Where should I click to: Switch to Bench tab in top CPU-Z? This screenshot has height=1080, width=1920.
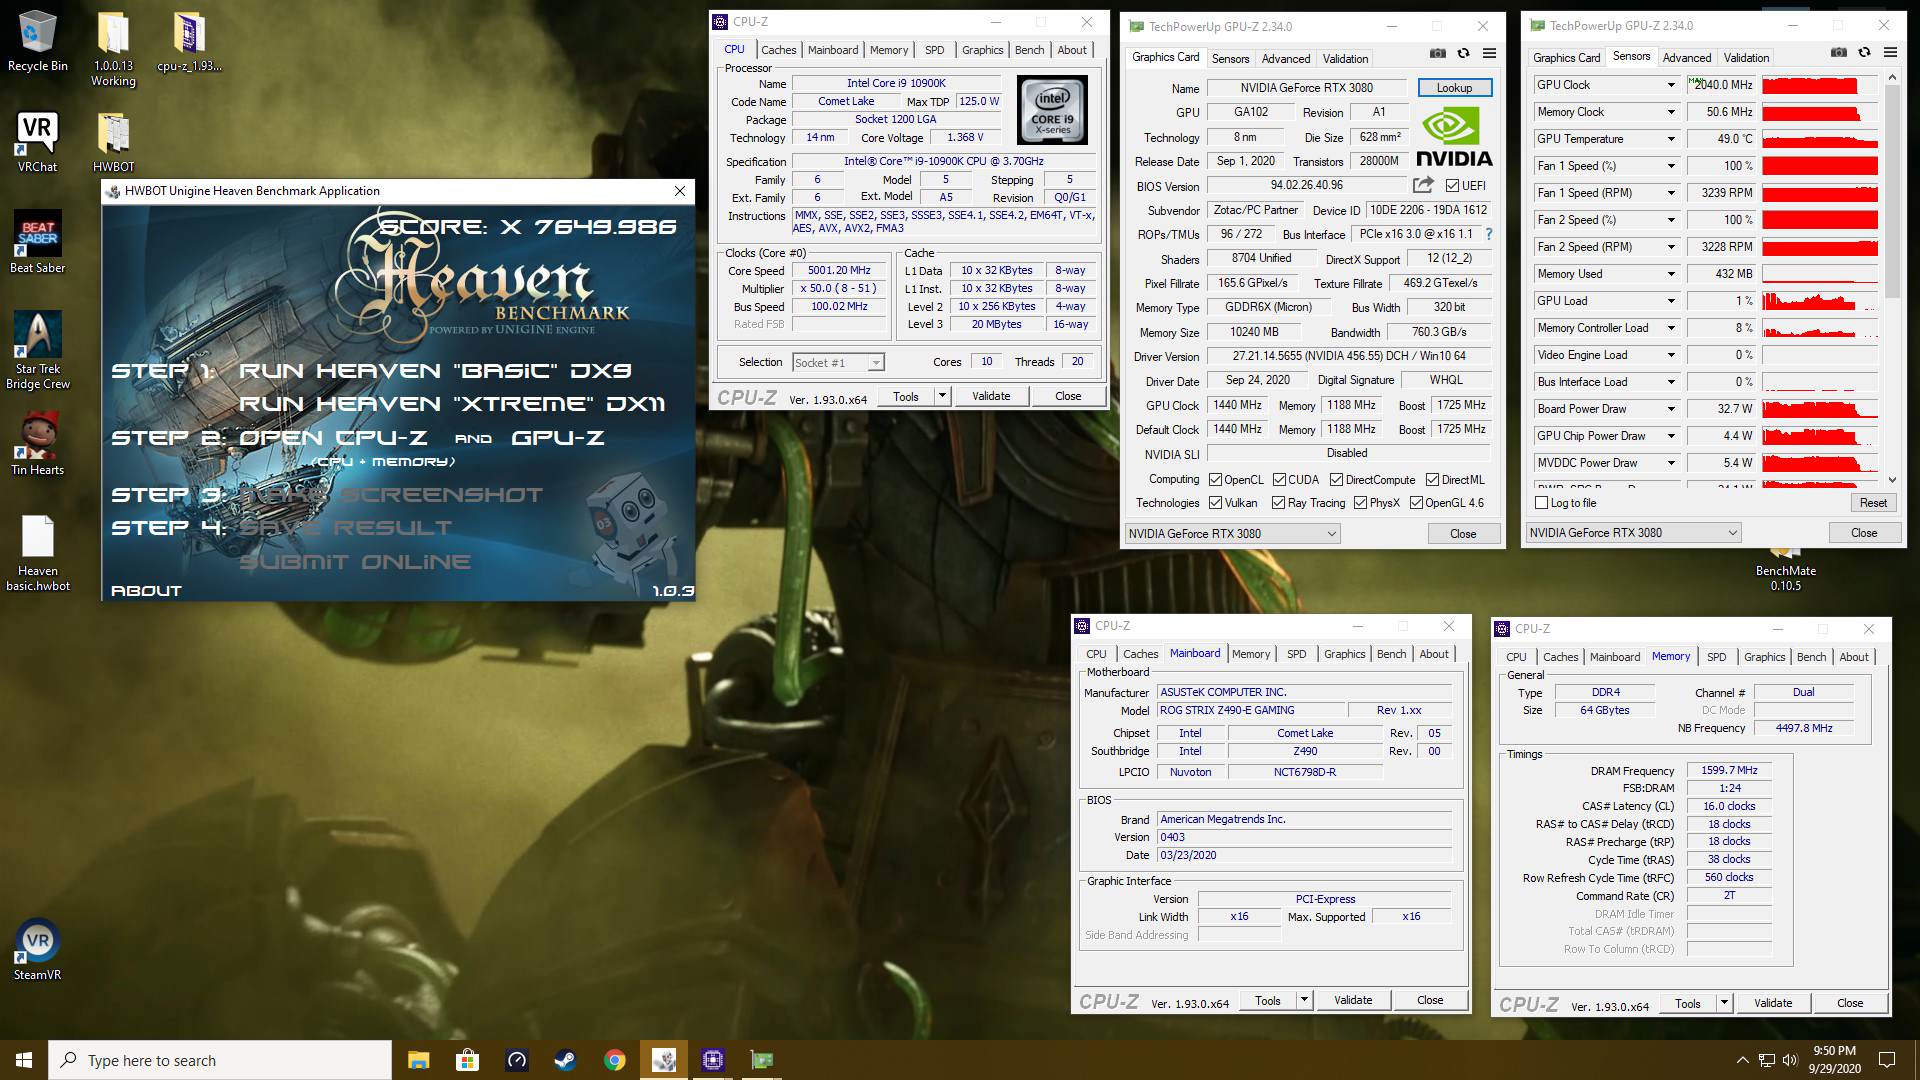pyautogui.click(x=1029, y=50)
